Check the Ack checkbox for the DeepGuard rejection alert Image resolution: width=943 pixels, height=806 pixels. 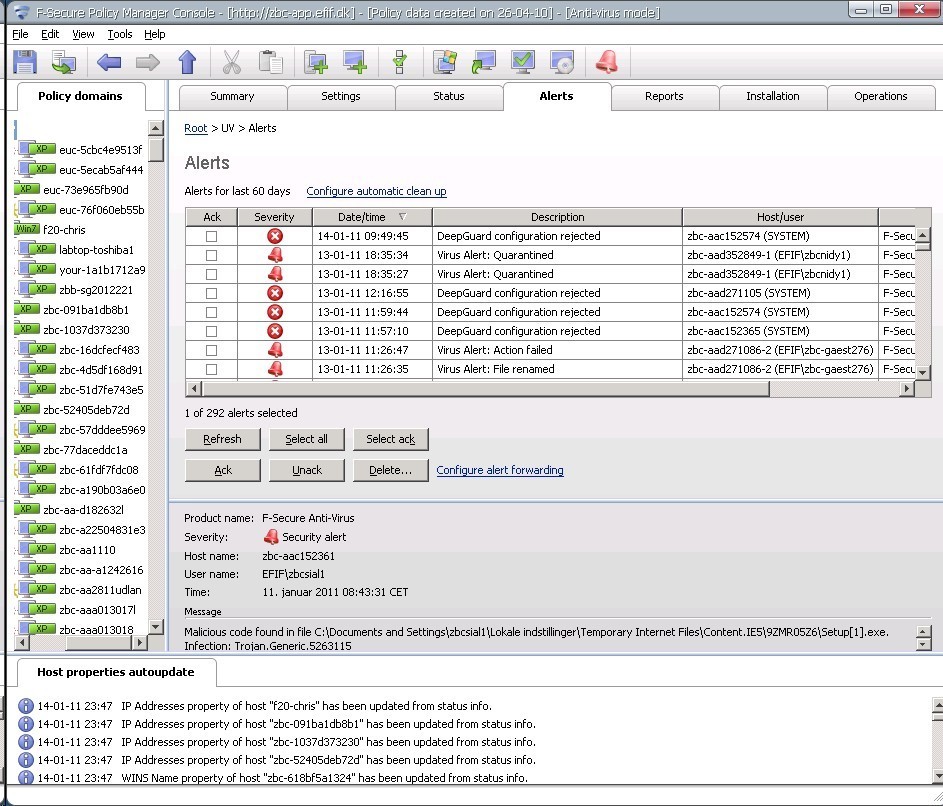[x=213, y=235]
